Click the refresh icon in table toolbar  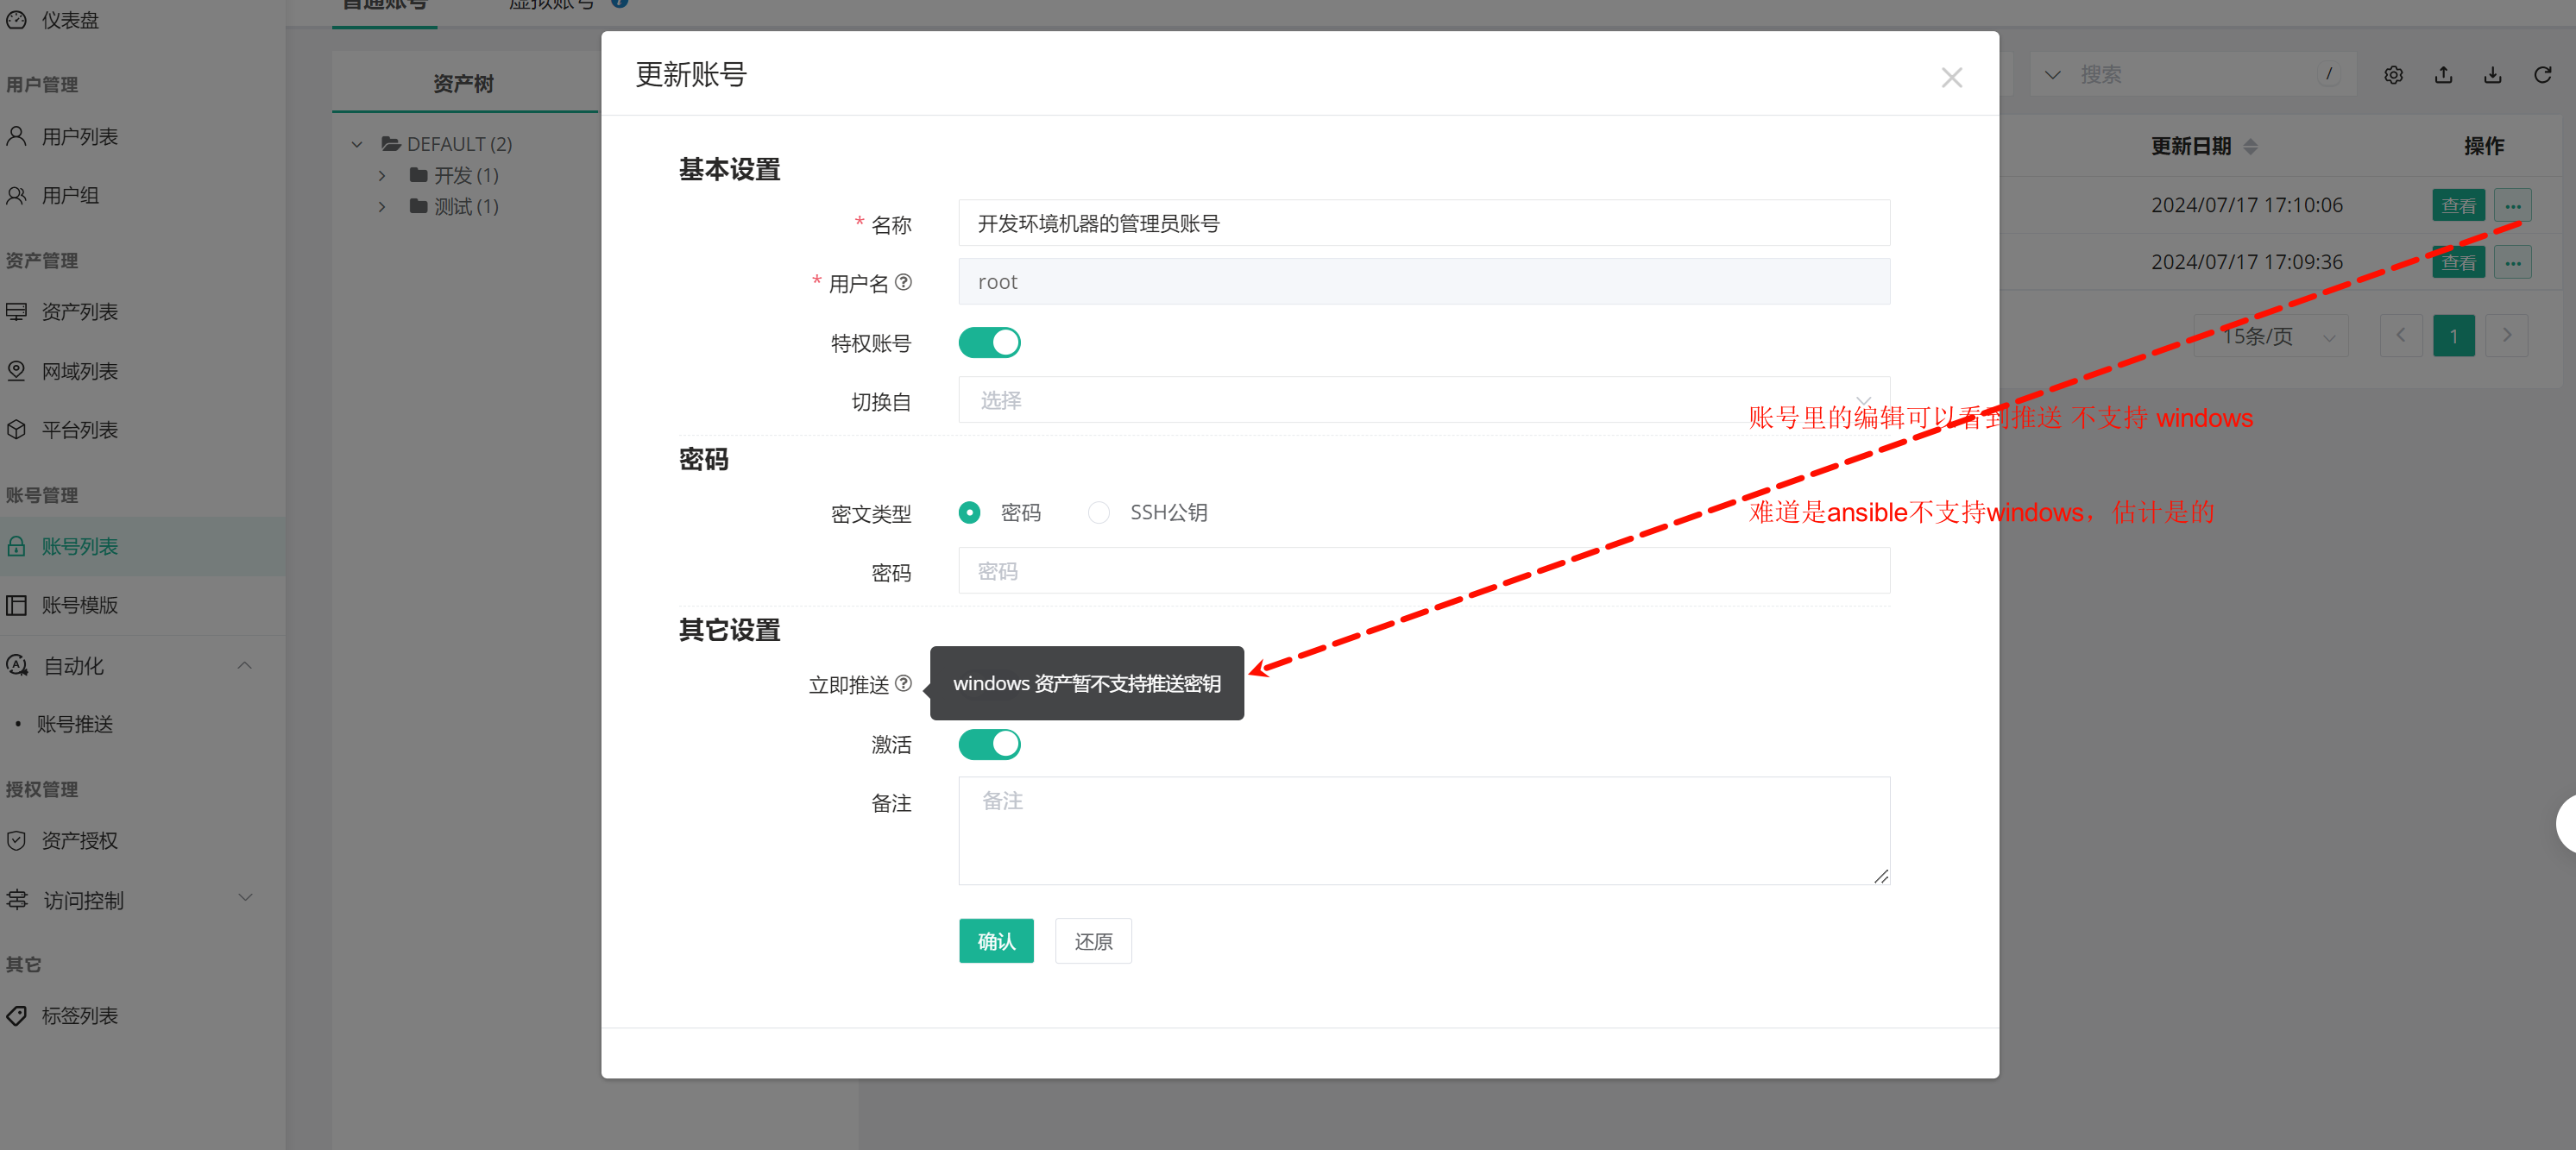pos(2542,75)
